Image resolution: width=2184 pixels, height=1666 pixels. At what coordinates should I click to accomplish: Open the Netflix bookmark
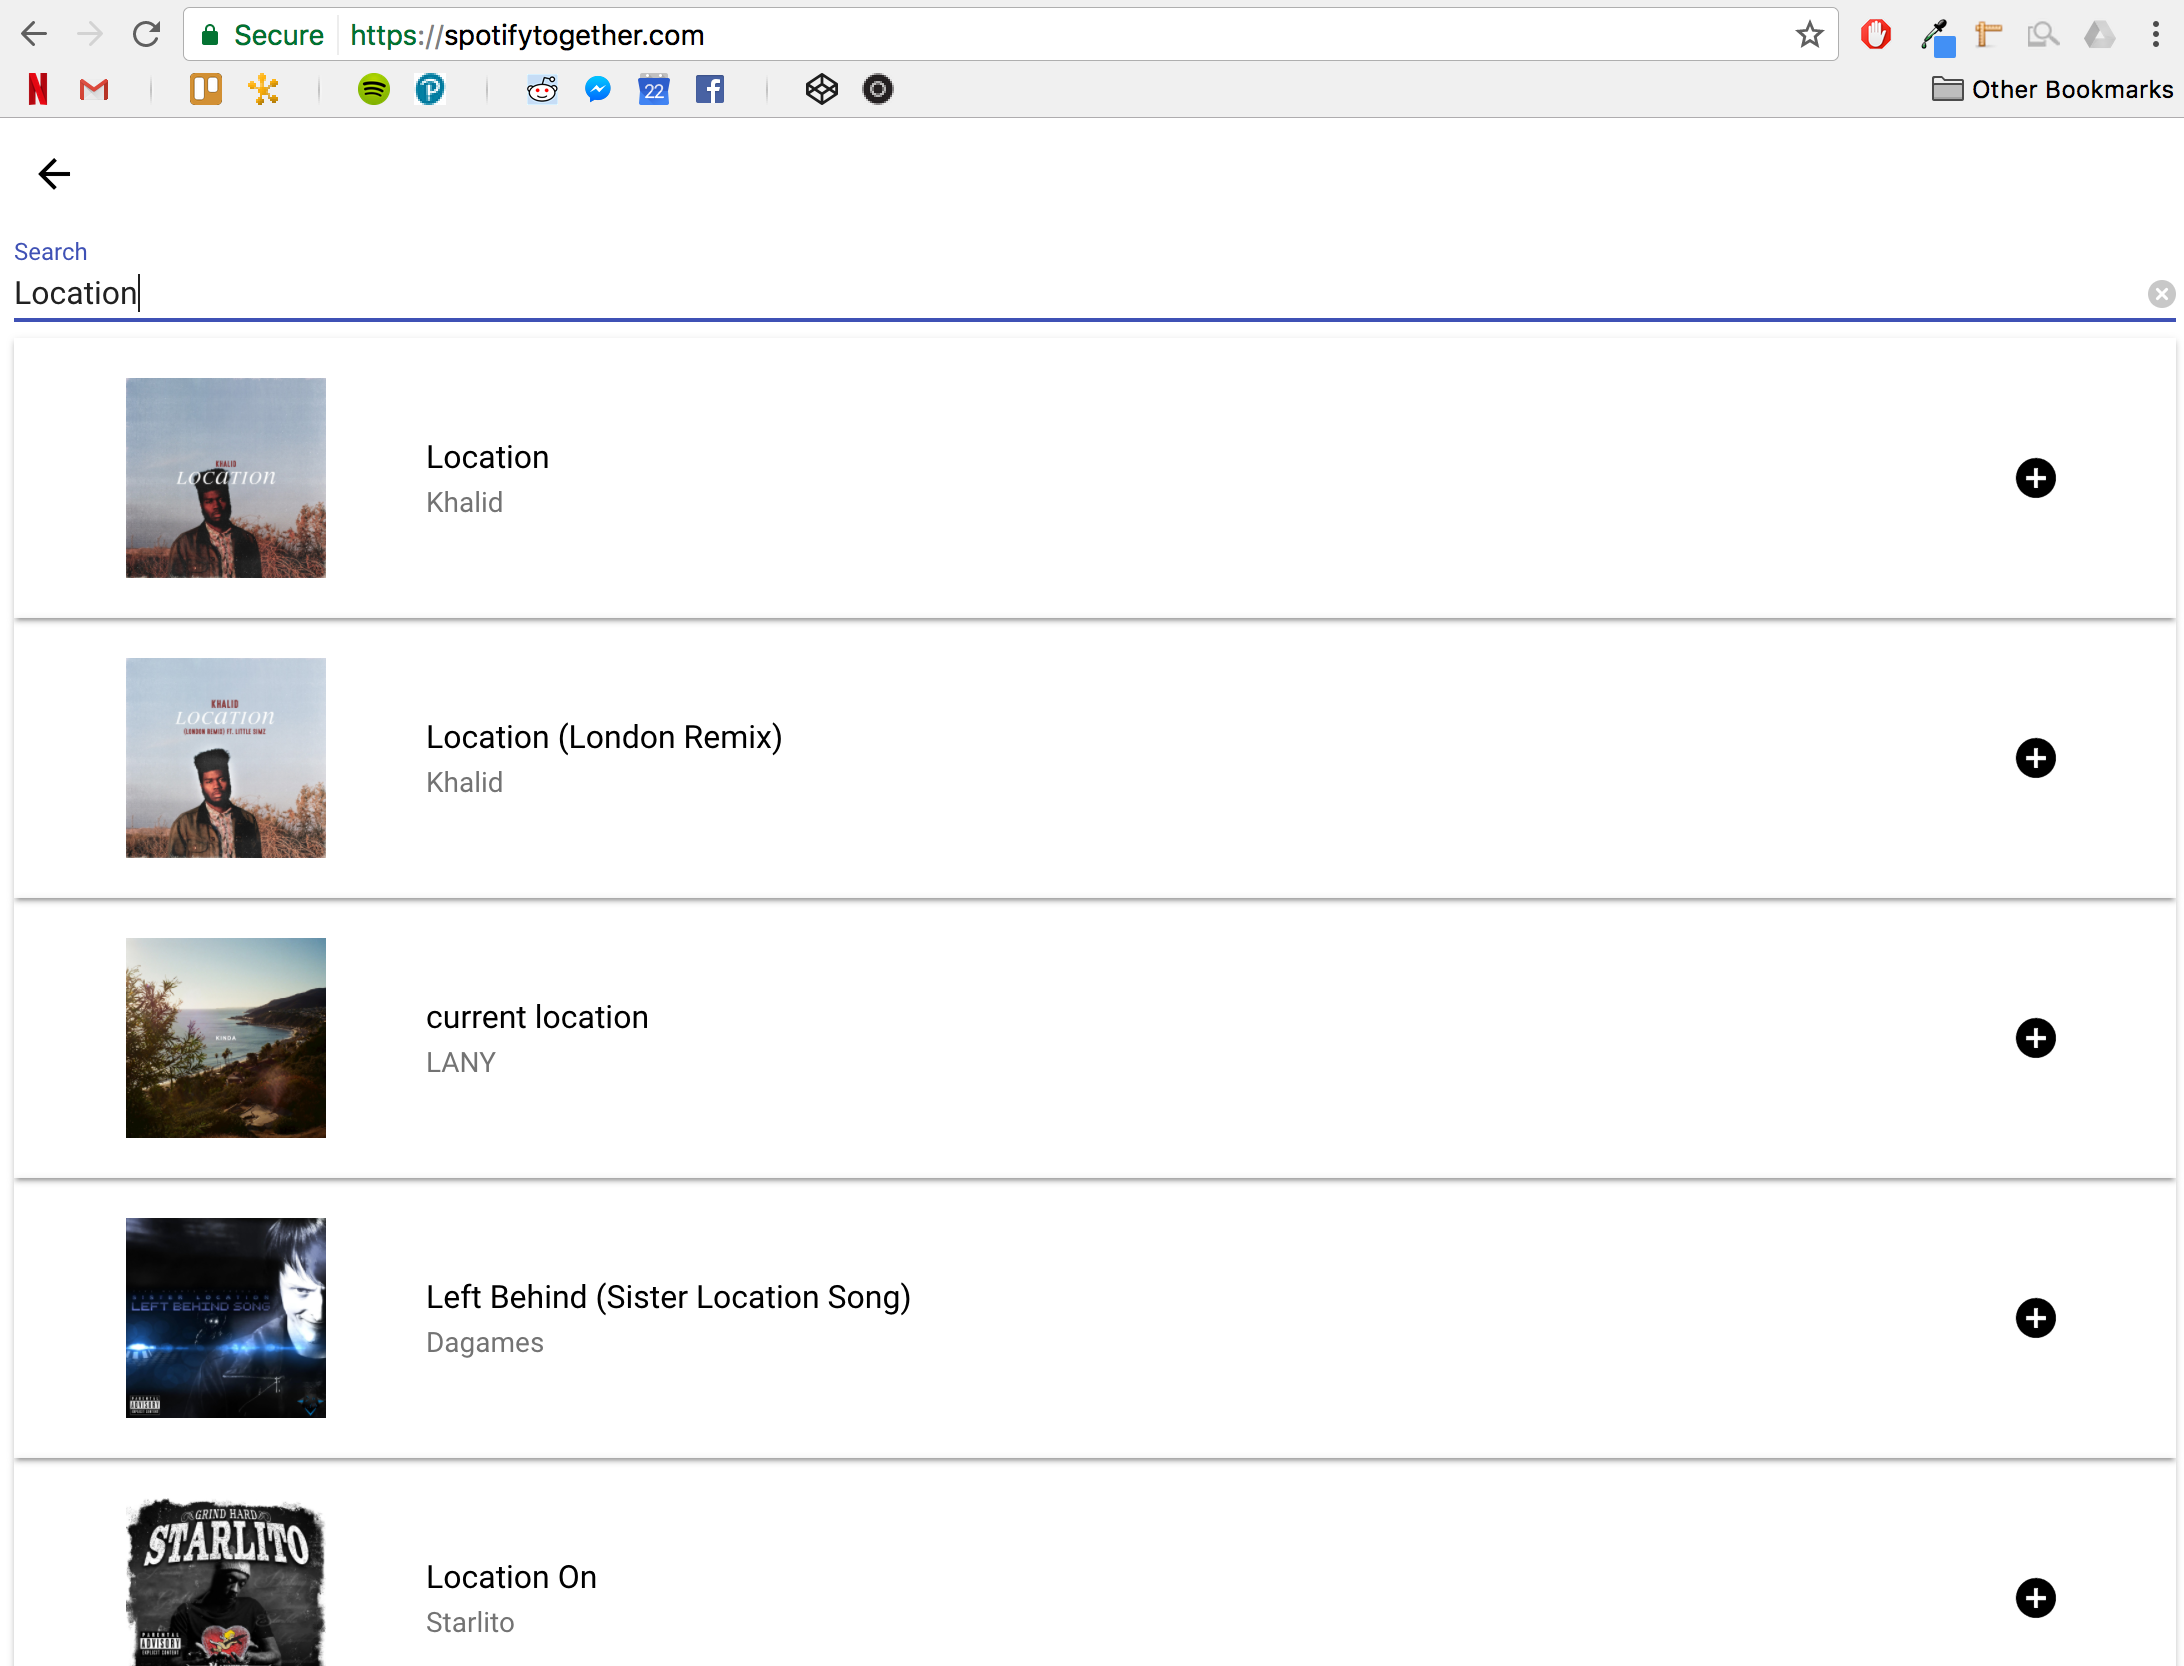(38, 89)
